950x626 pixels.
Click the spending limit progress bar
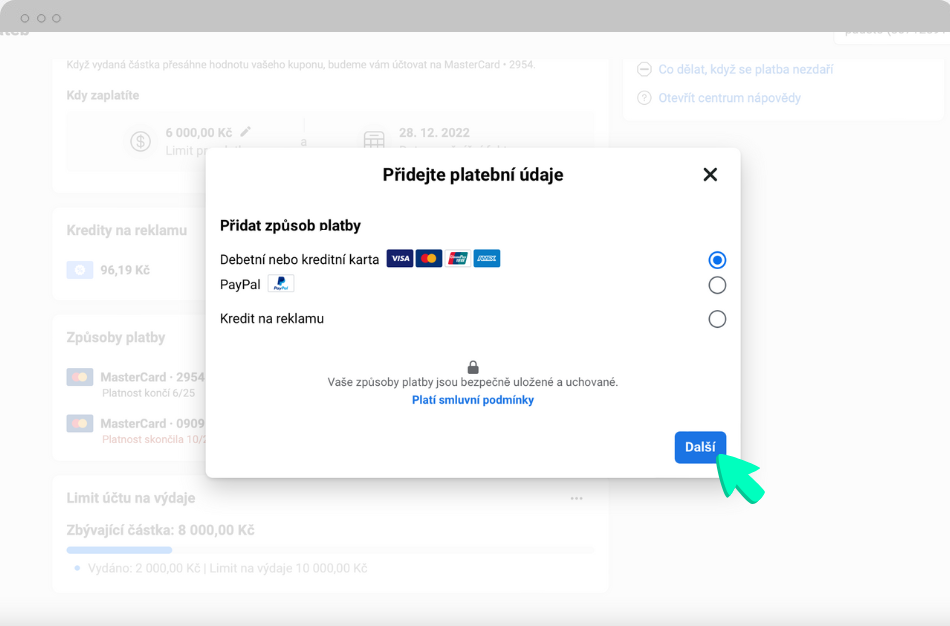(330, 550)
